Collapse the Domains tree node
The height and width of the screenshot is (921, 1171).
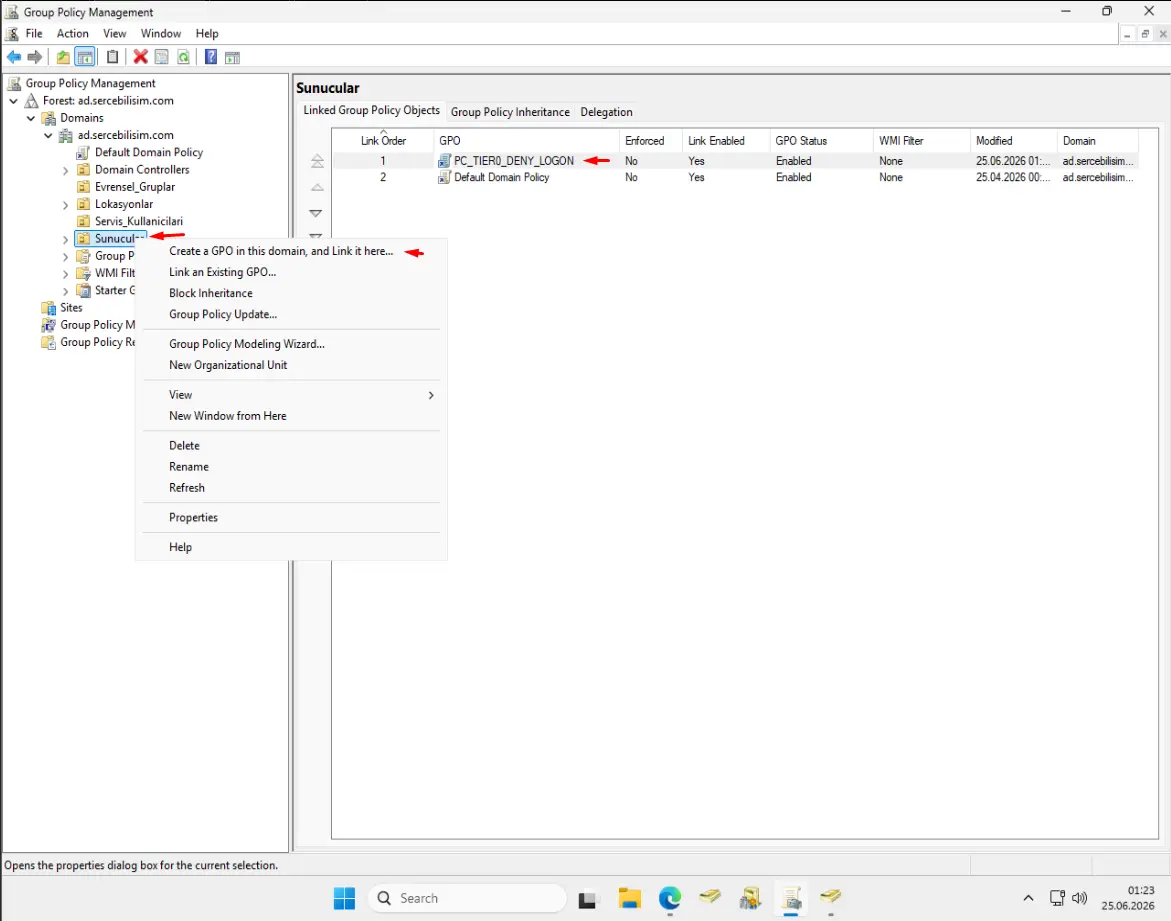pyautogui.click(x=31, y=118)
